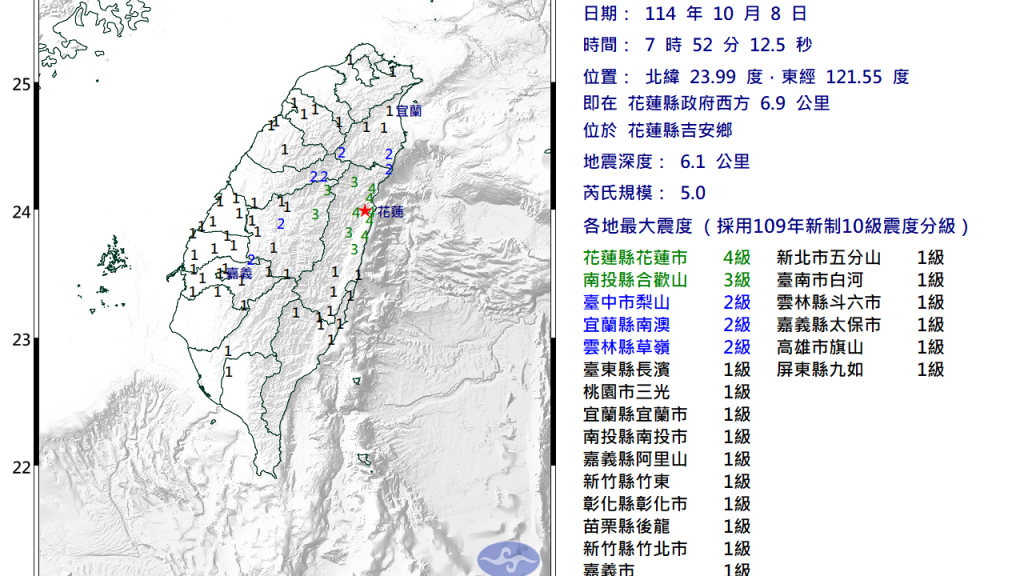
Task: Select the 南投縣合歡山 3級 intensity entry
Action: pyautogui.click(x=667, y=280)
